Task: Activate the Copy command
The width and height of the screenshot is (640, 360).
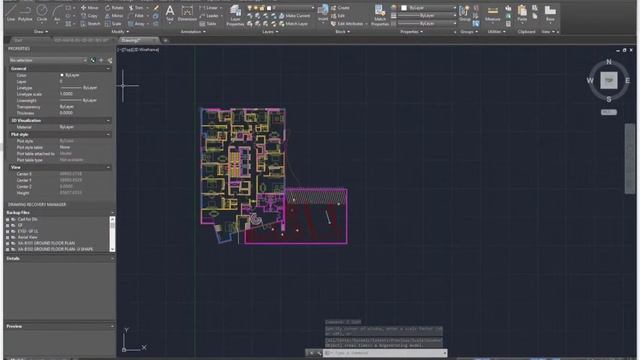Action: pos(89,16)
